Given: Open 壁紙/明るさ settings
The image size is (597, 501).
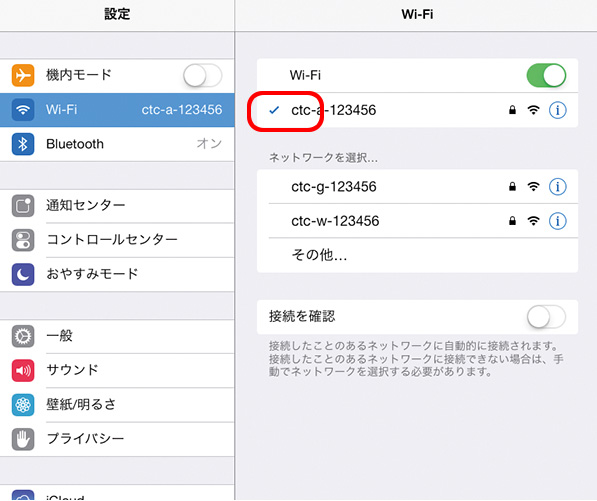Looking at the screenshot, I should tap(117, 405).
